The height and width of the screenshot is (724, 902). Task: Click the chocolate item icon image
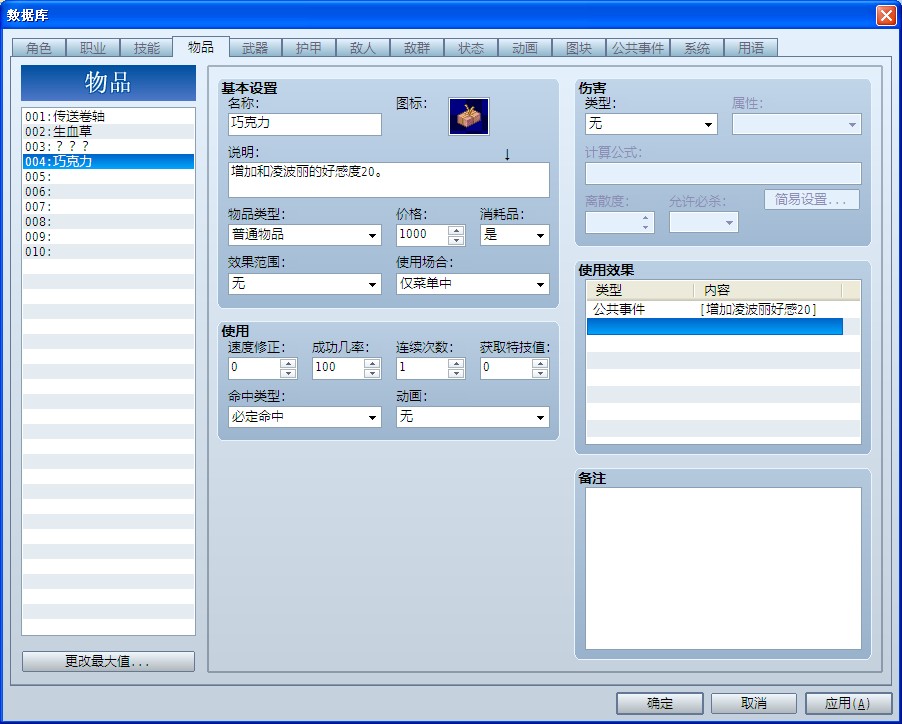469,116
